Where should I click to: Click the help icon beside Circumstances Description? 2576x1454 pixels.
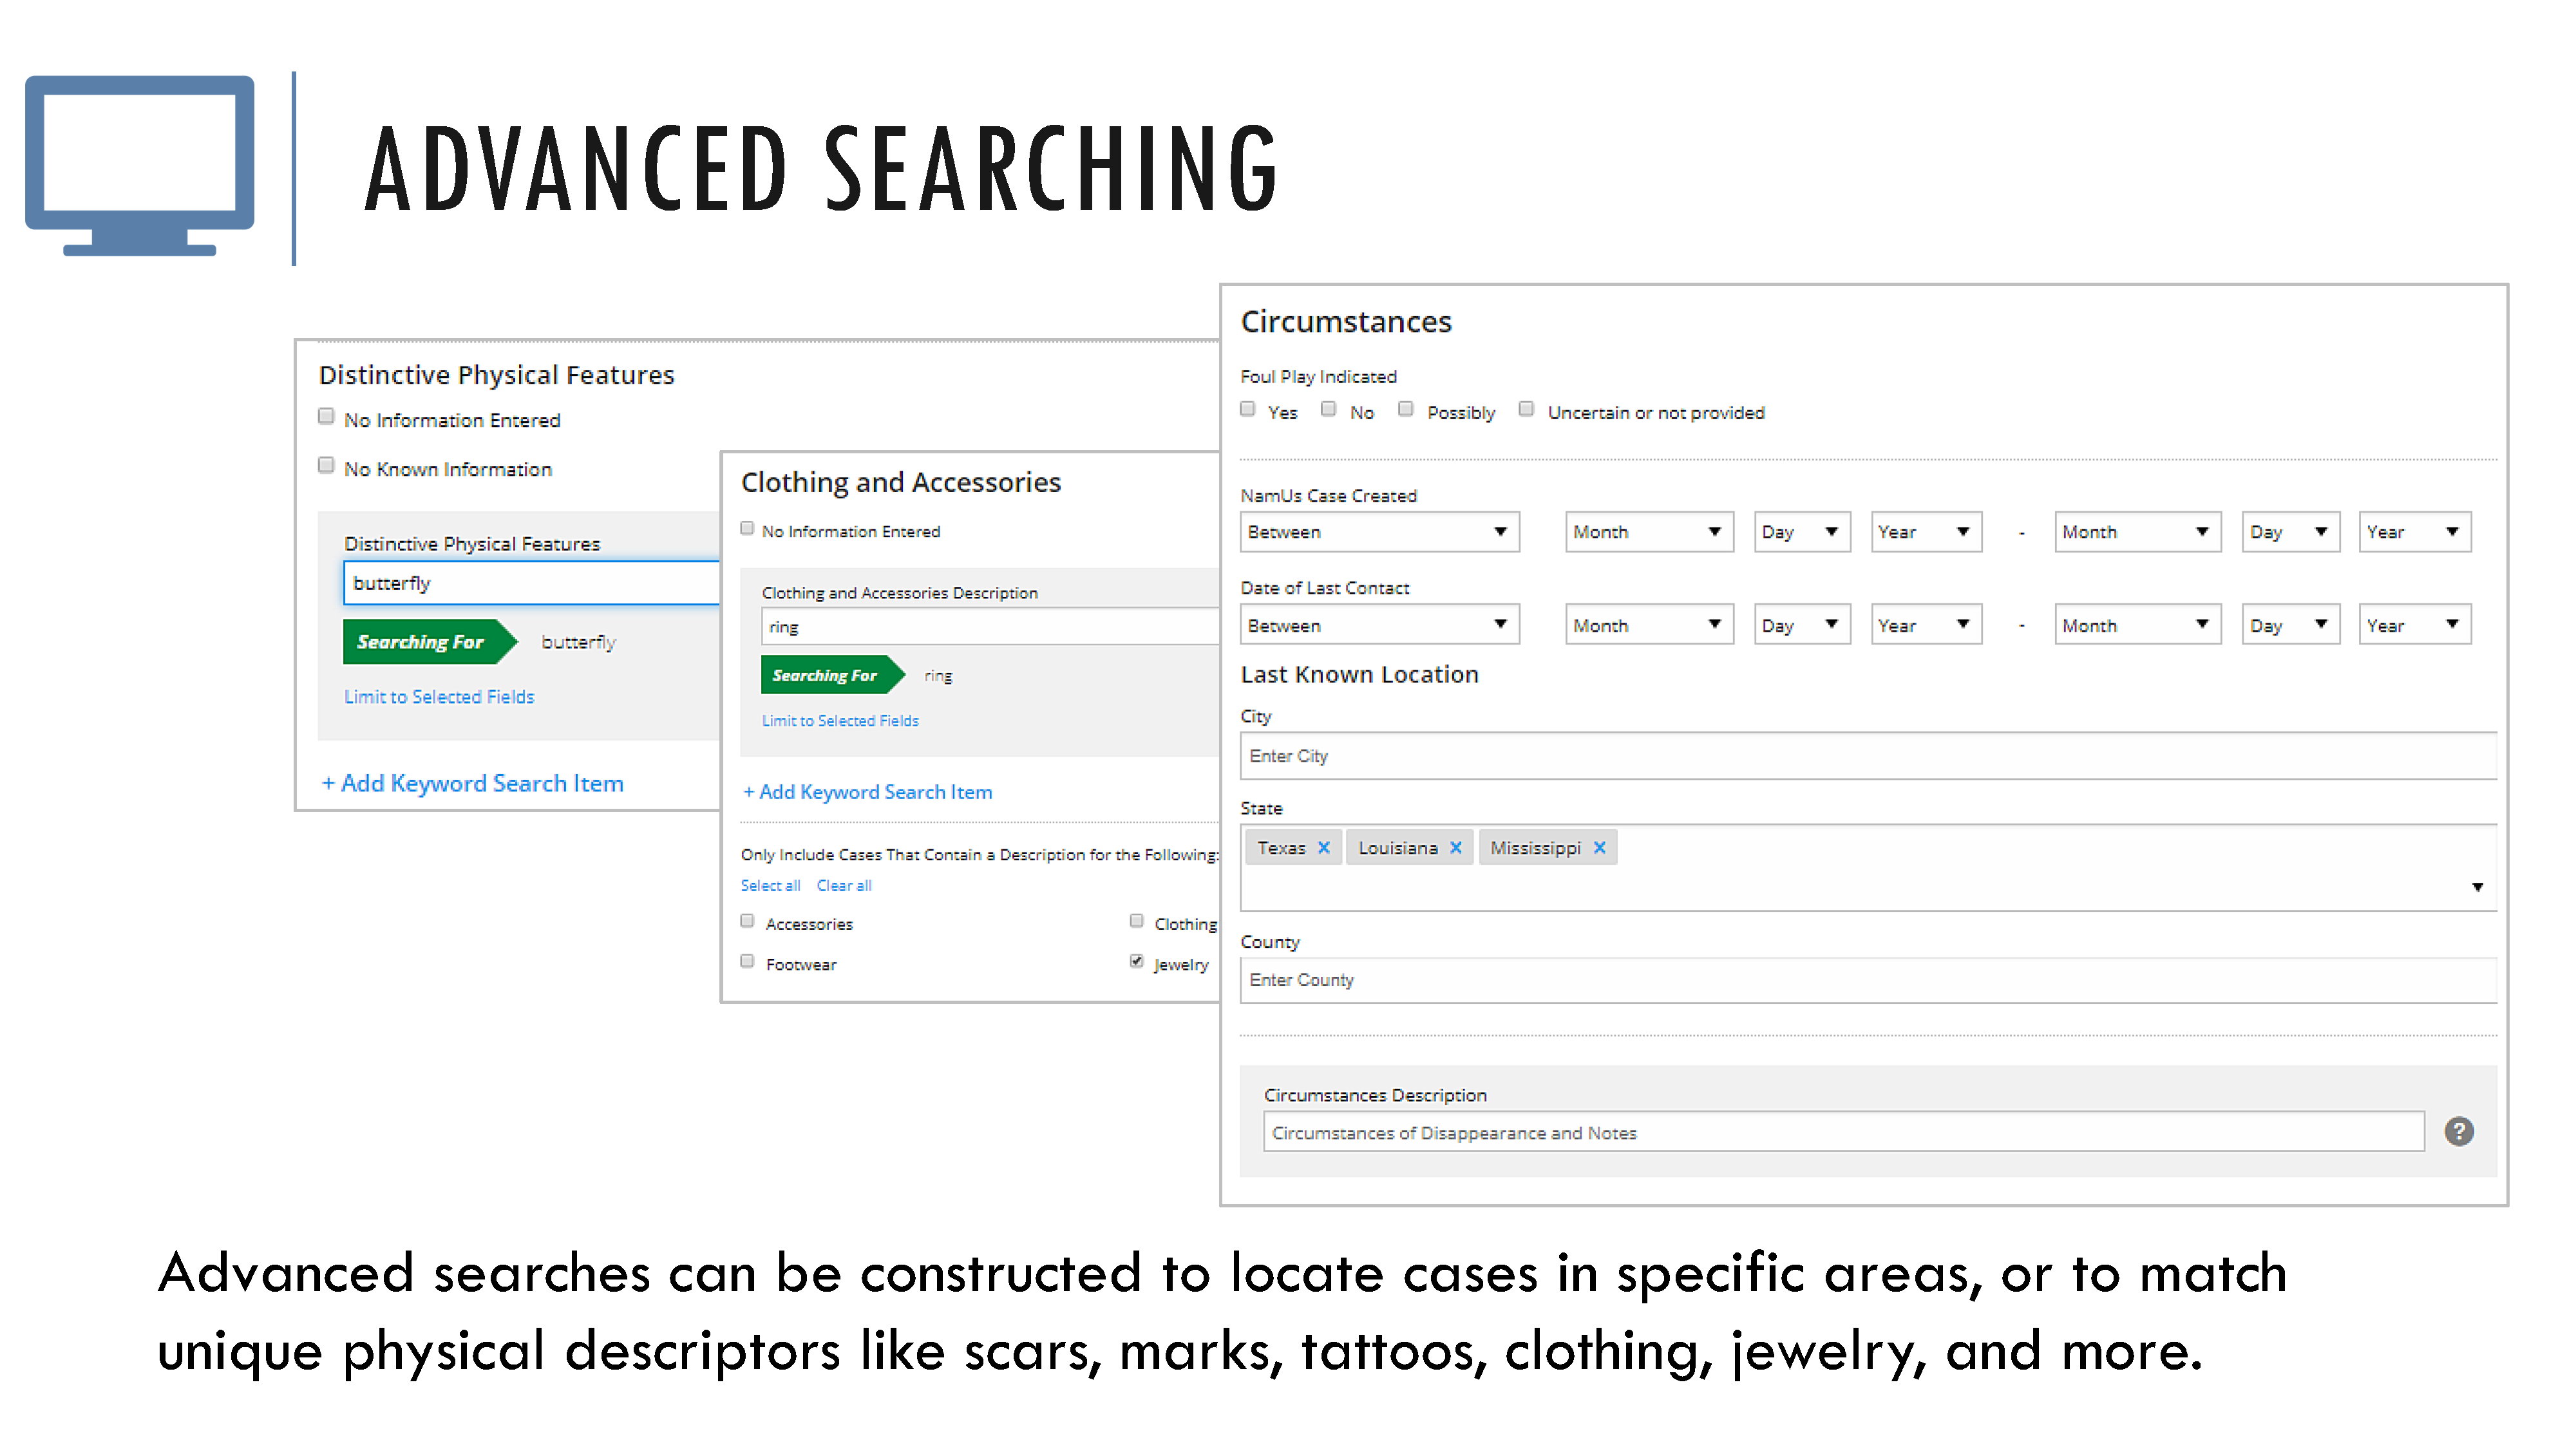click(x=2460, y=1131)
